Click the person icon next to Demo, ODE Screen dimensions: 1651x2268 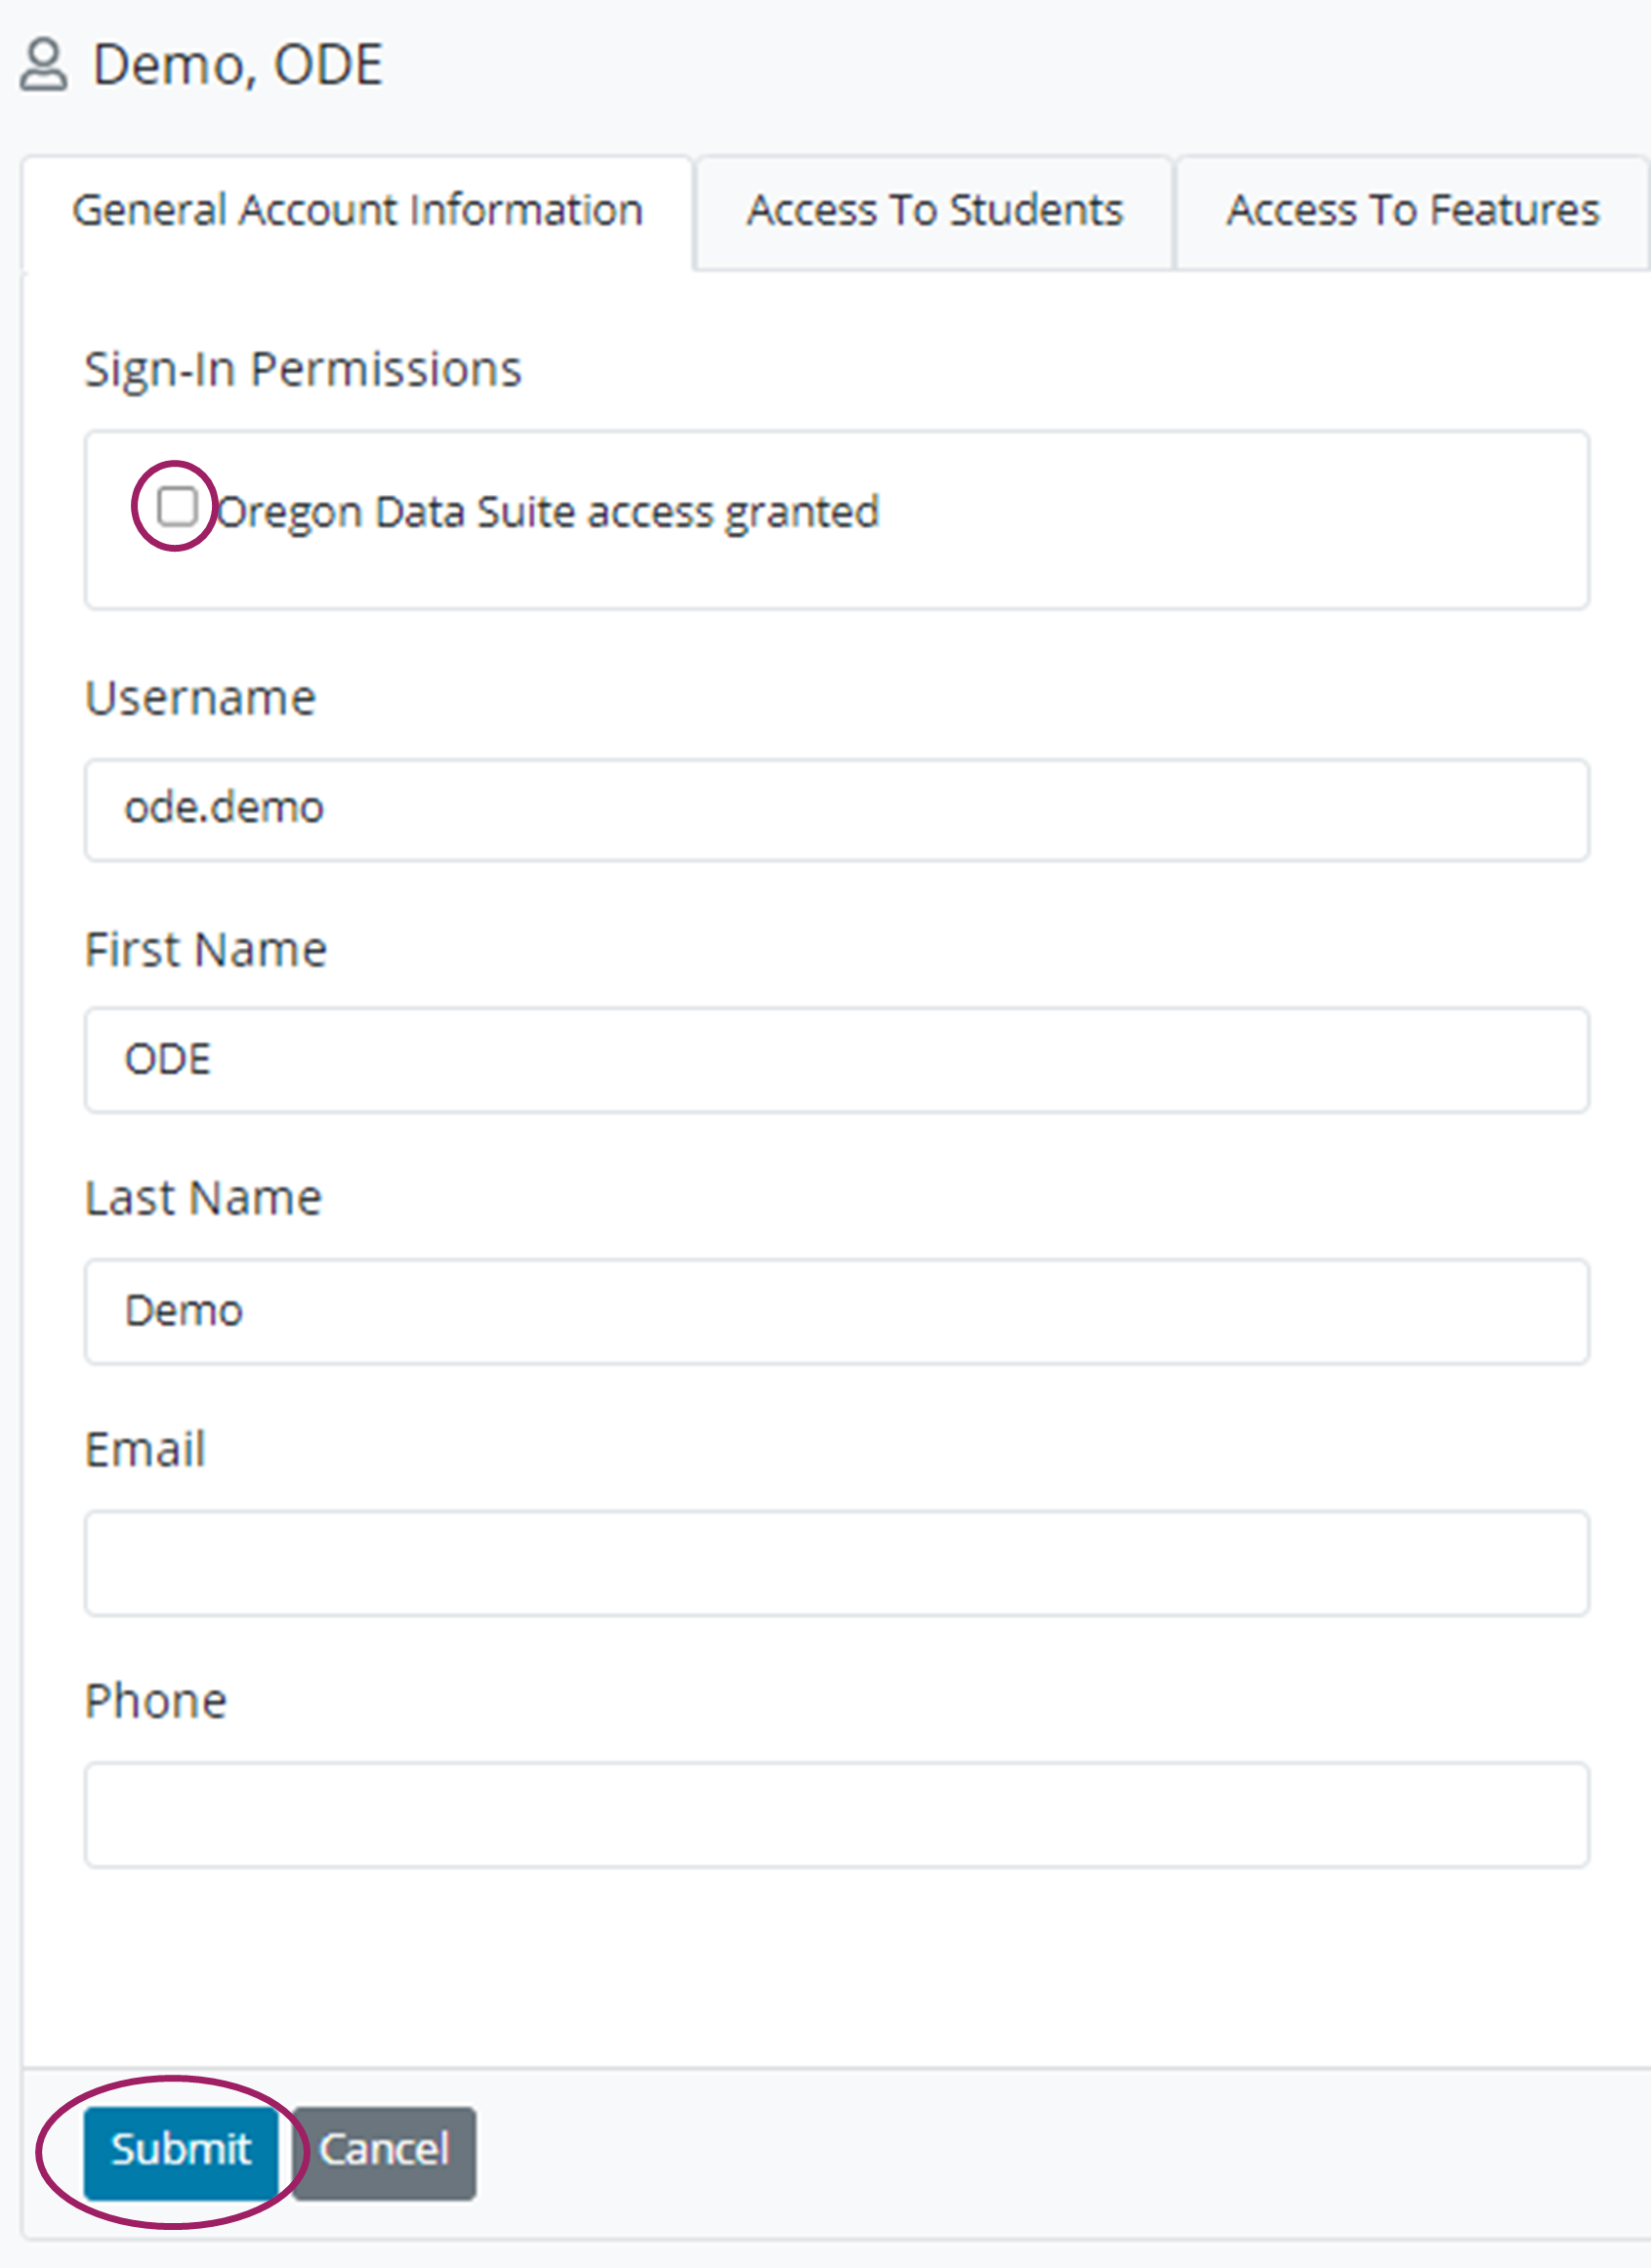44,64
